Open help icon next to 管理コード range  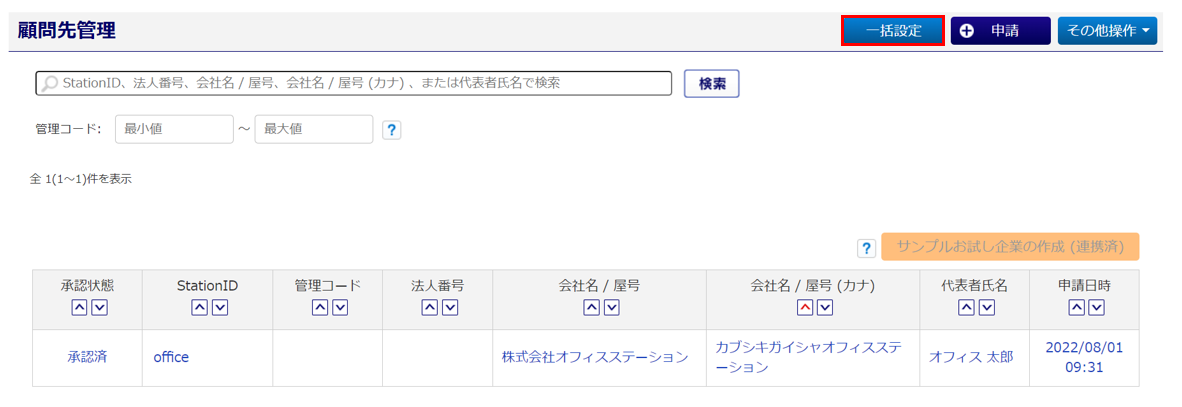point(392,130)
